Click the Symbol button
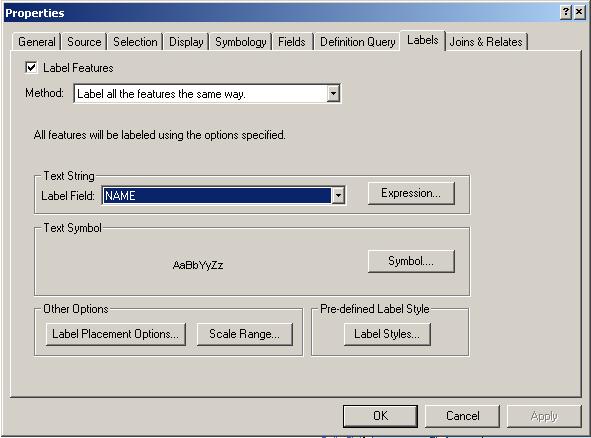 (411, 261)
